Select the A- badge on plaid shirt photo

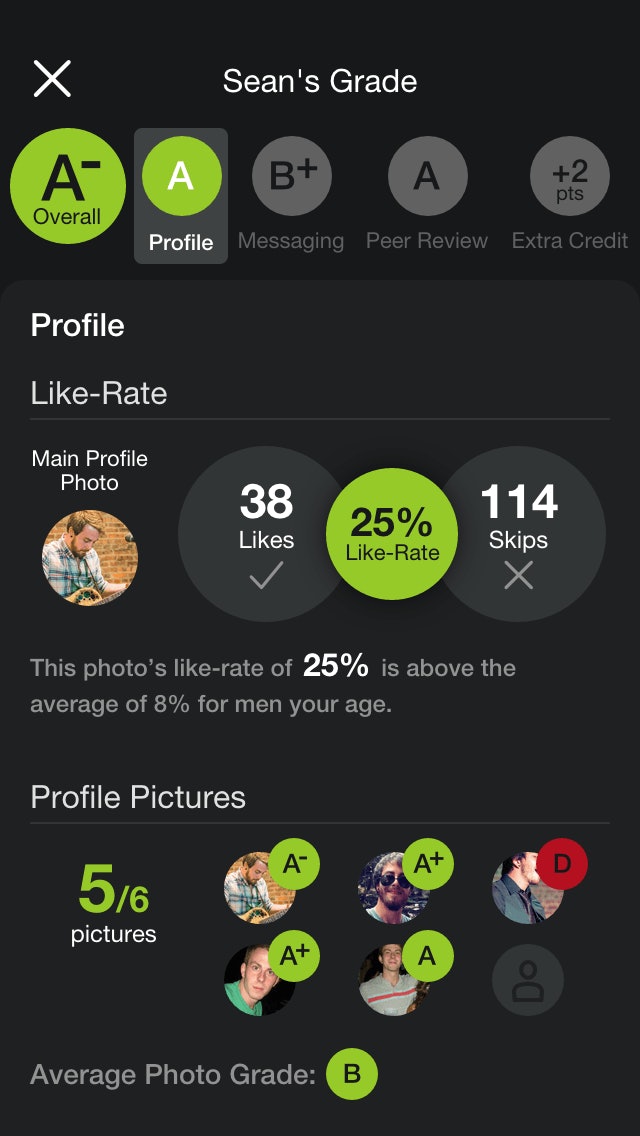click(x=294, y=863)
